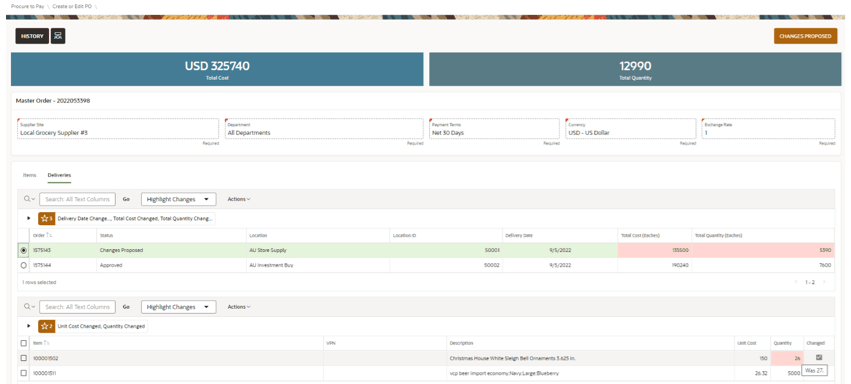Click the Approved status cell
This screenshot has width=851, height=384.
pos(172,265)
